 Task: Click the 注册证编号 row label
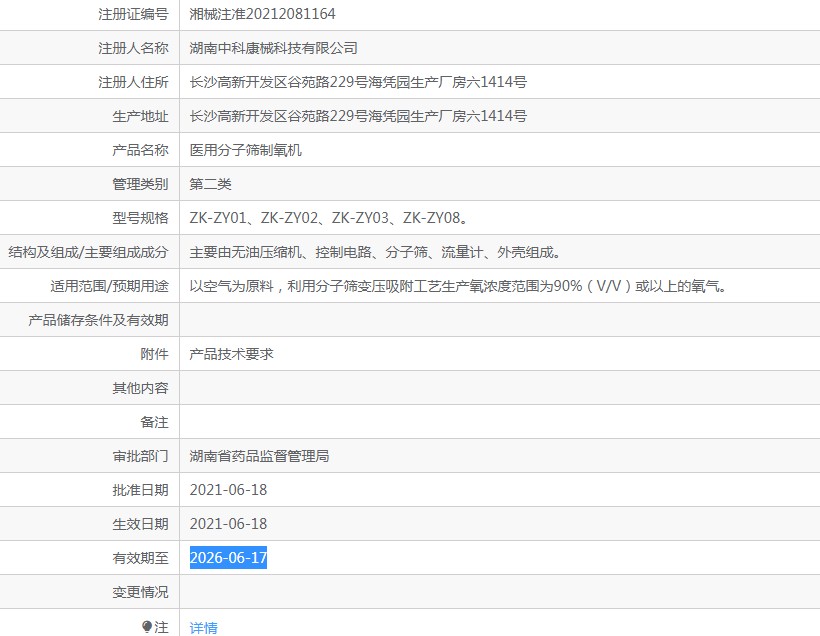click(x=133, y=14)
